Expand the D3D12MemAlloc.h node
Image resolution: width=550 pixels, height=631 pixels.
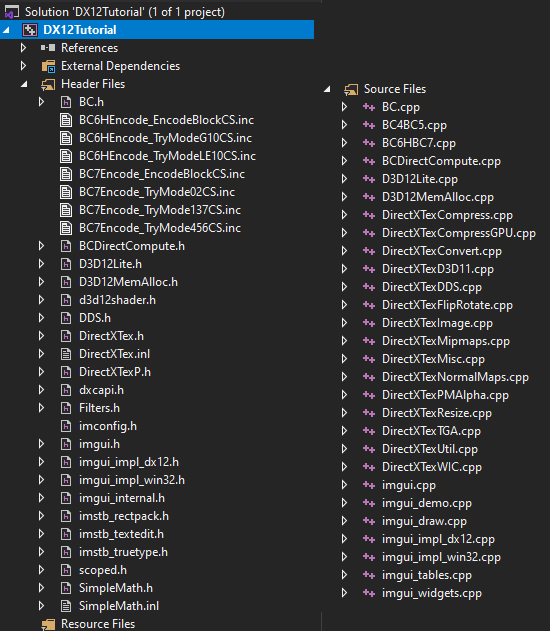[41, 282]
